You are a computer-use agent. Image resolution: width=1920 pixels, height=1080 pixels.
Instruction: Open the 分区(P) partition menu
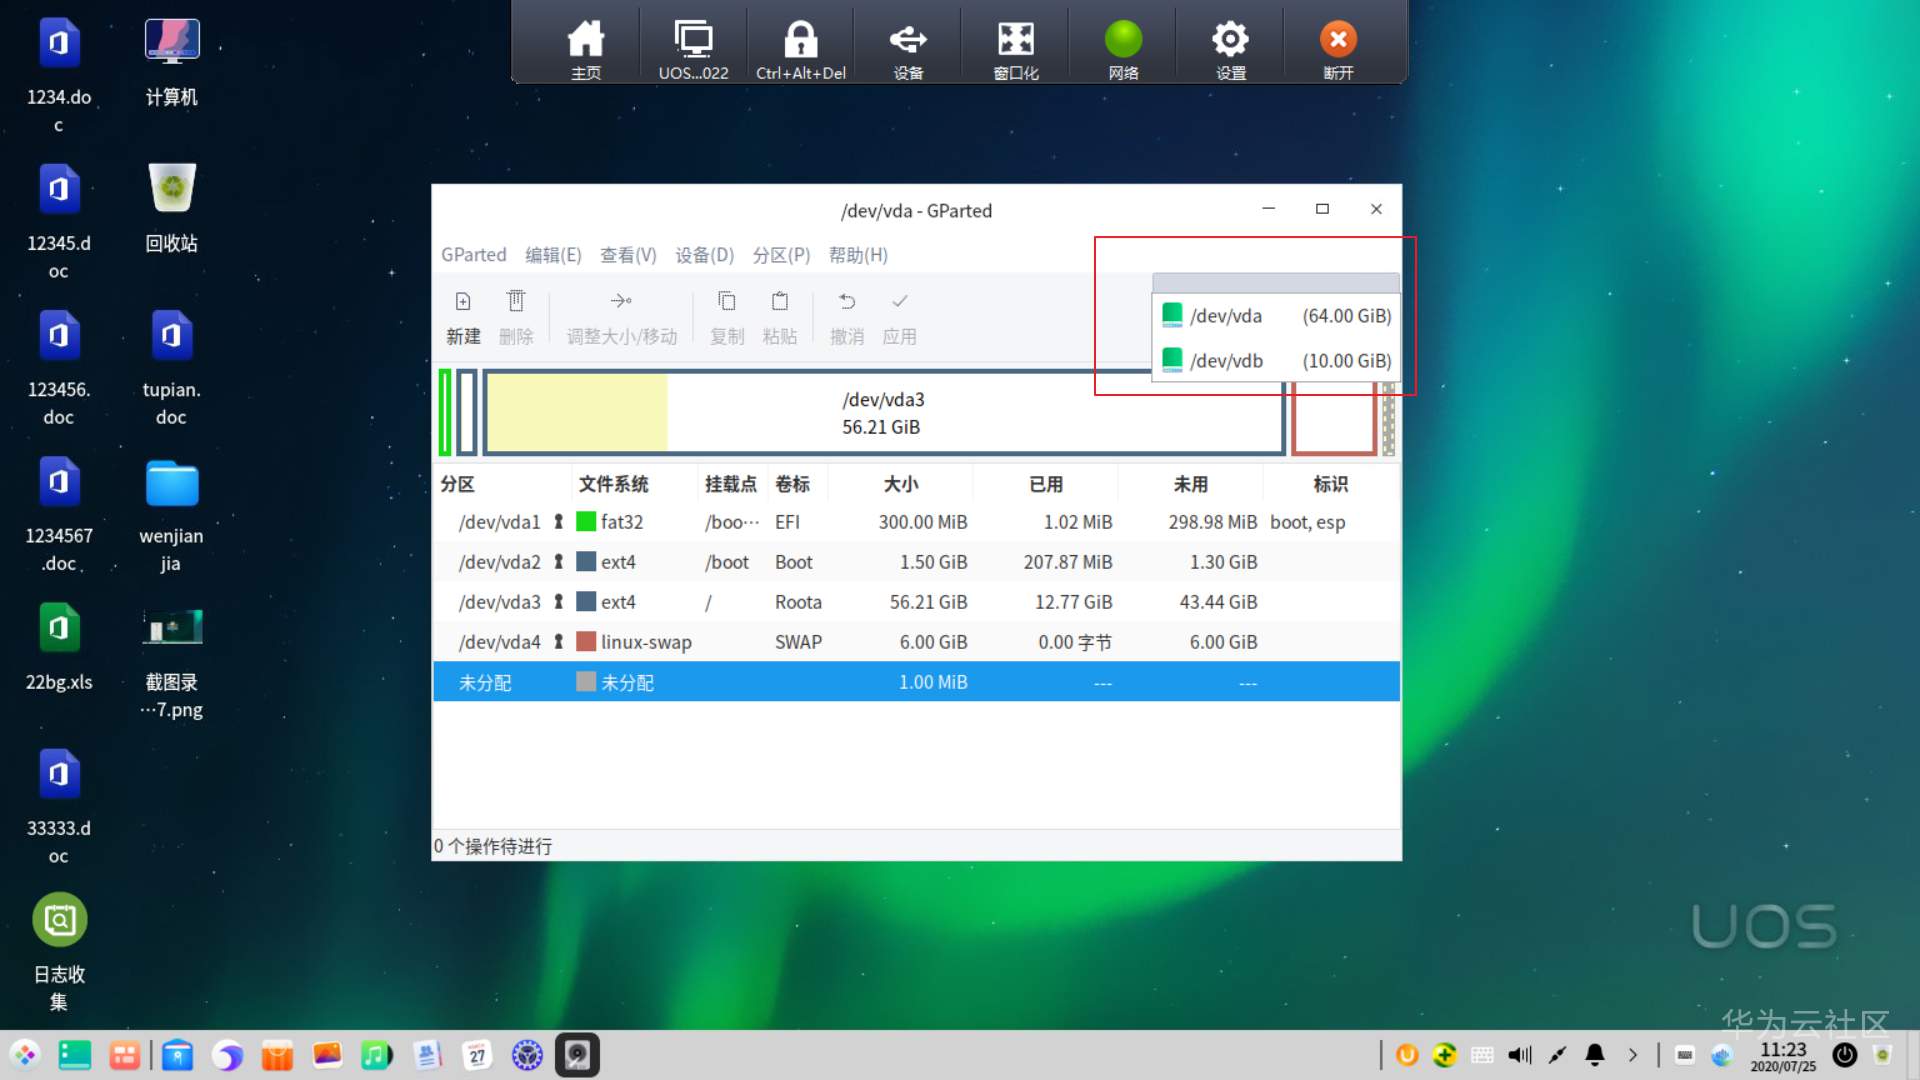point(781,255)
